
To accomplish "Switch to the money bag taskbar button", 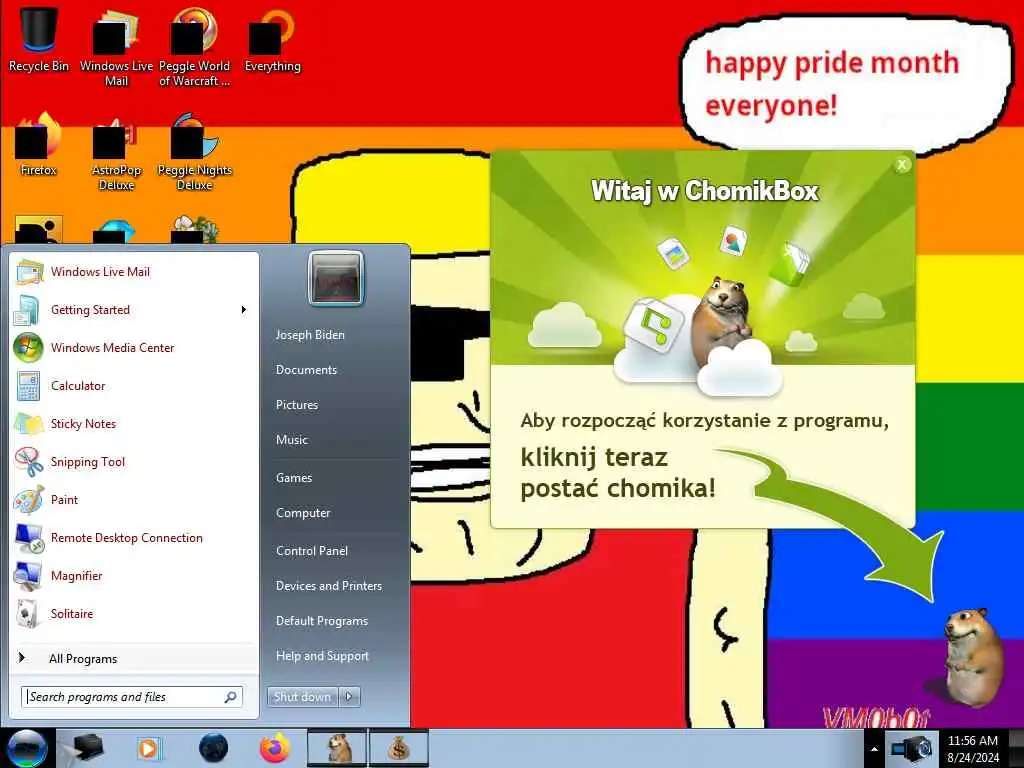I will point(399,748).
